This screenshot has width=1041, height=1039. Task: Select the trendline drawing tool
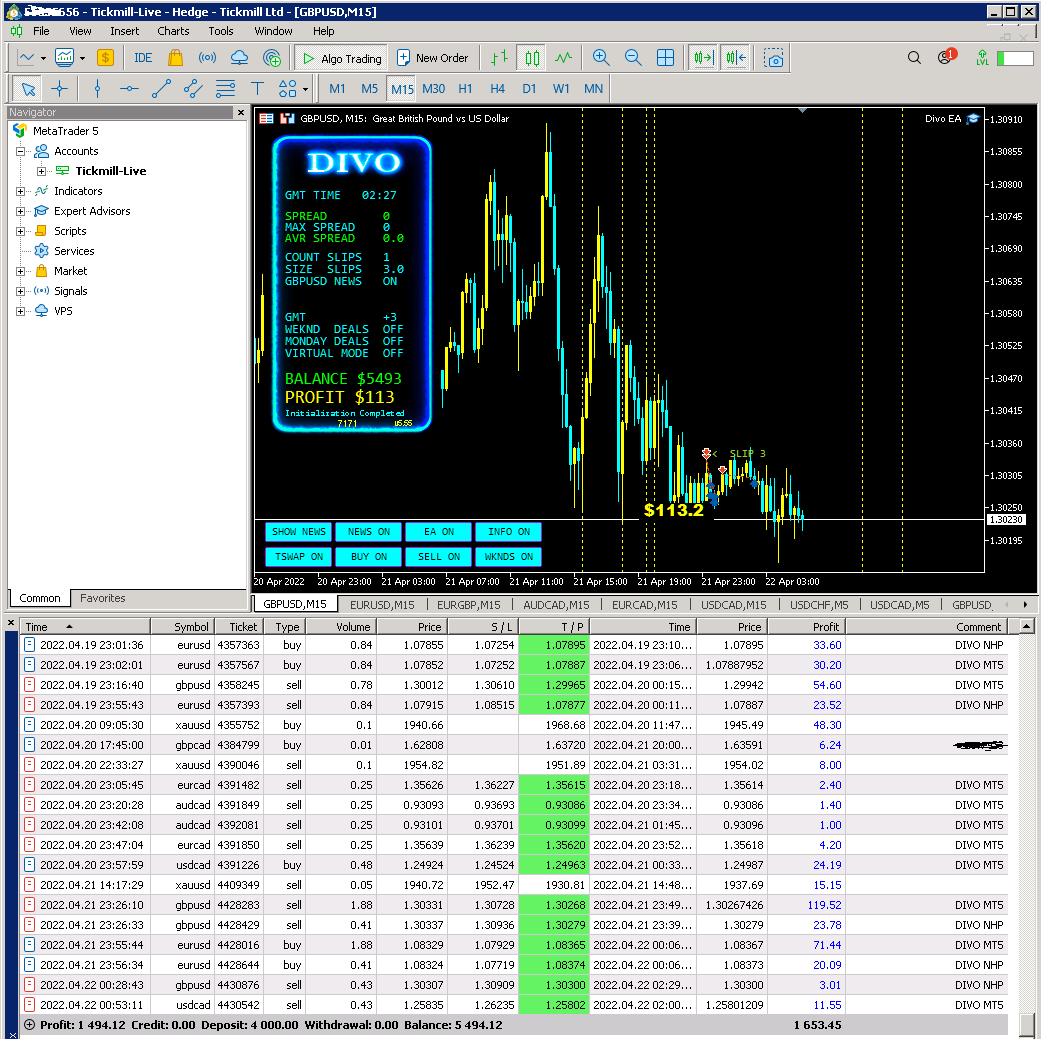coord(161,89)
